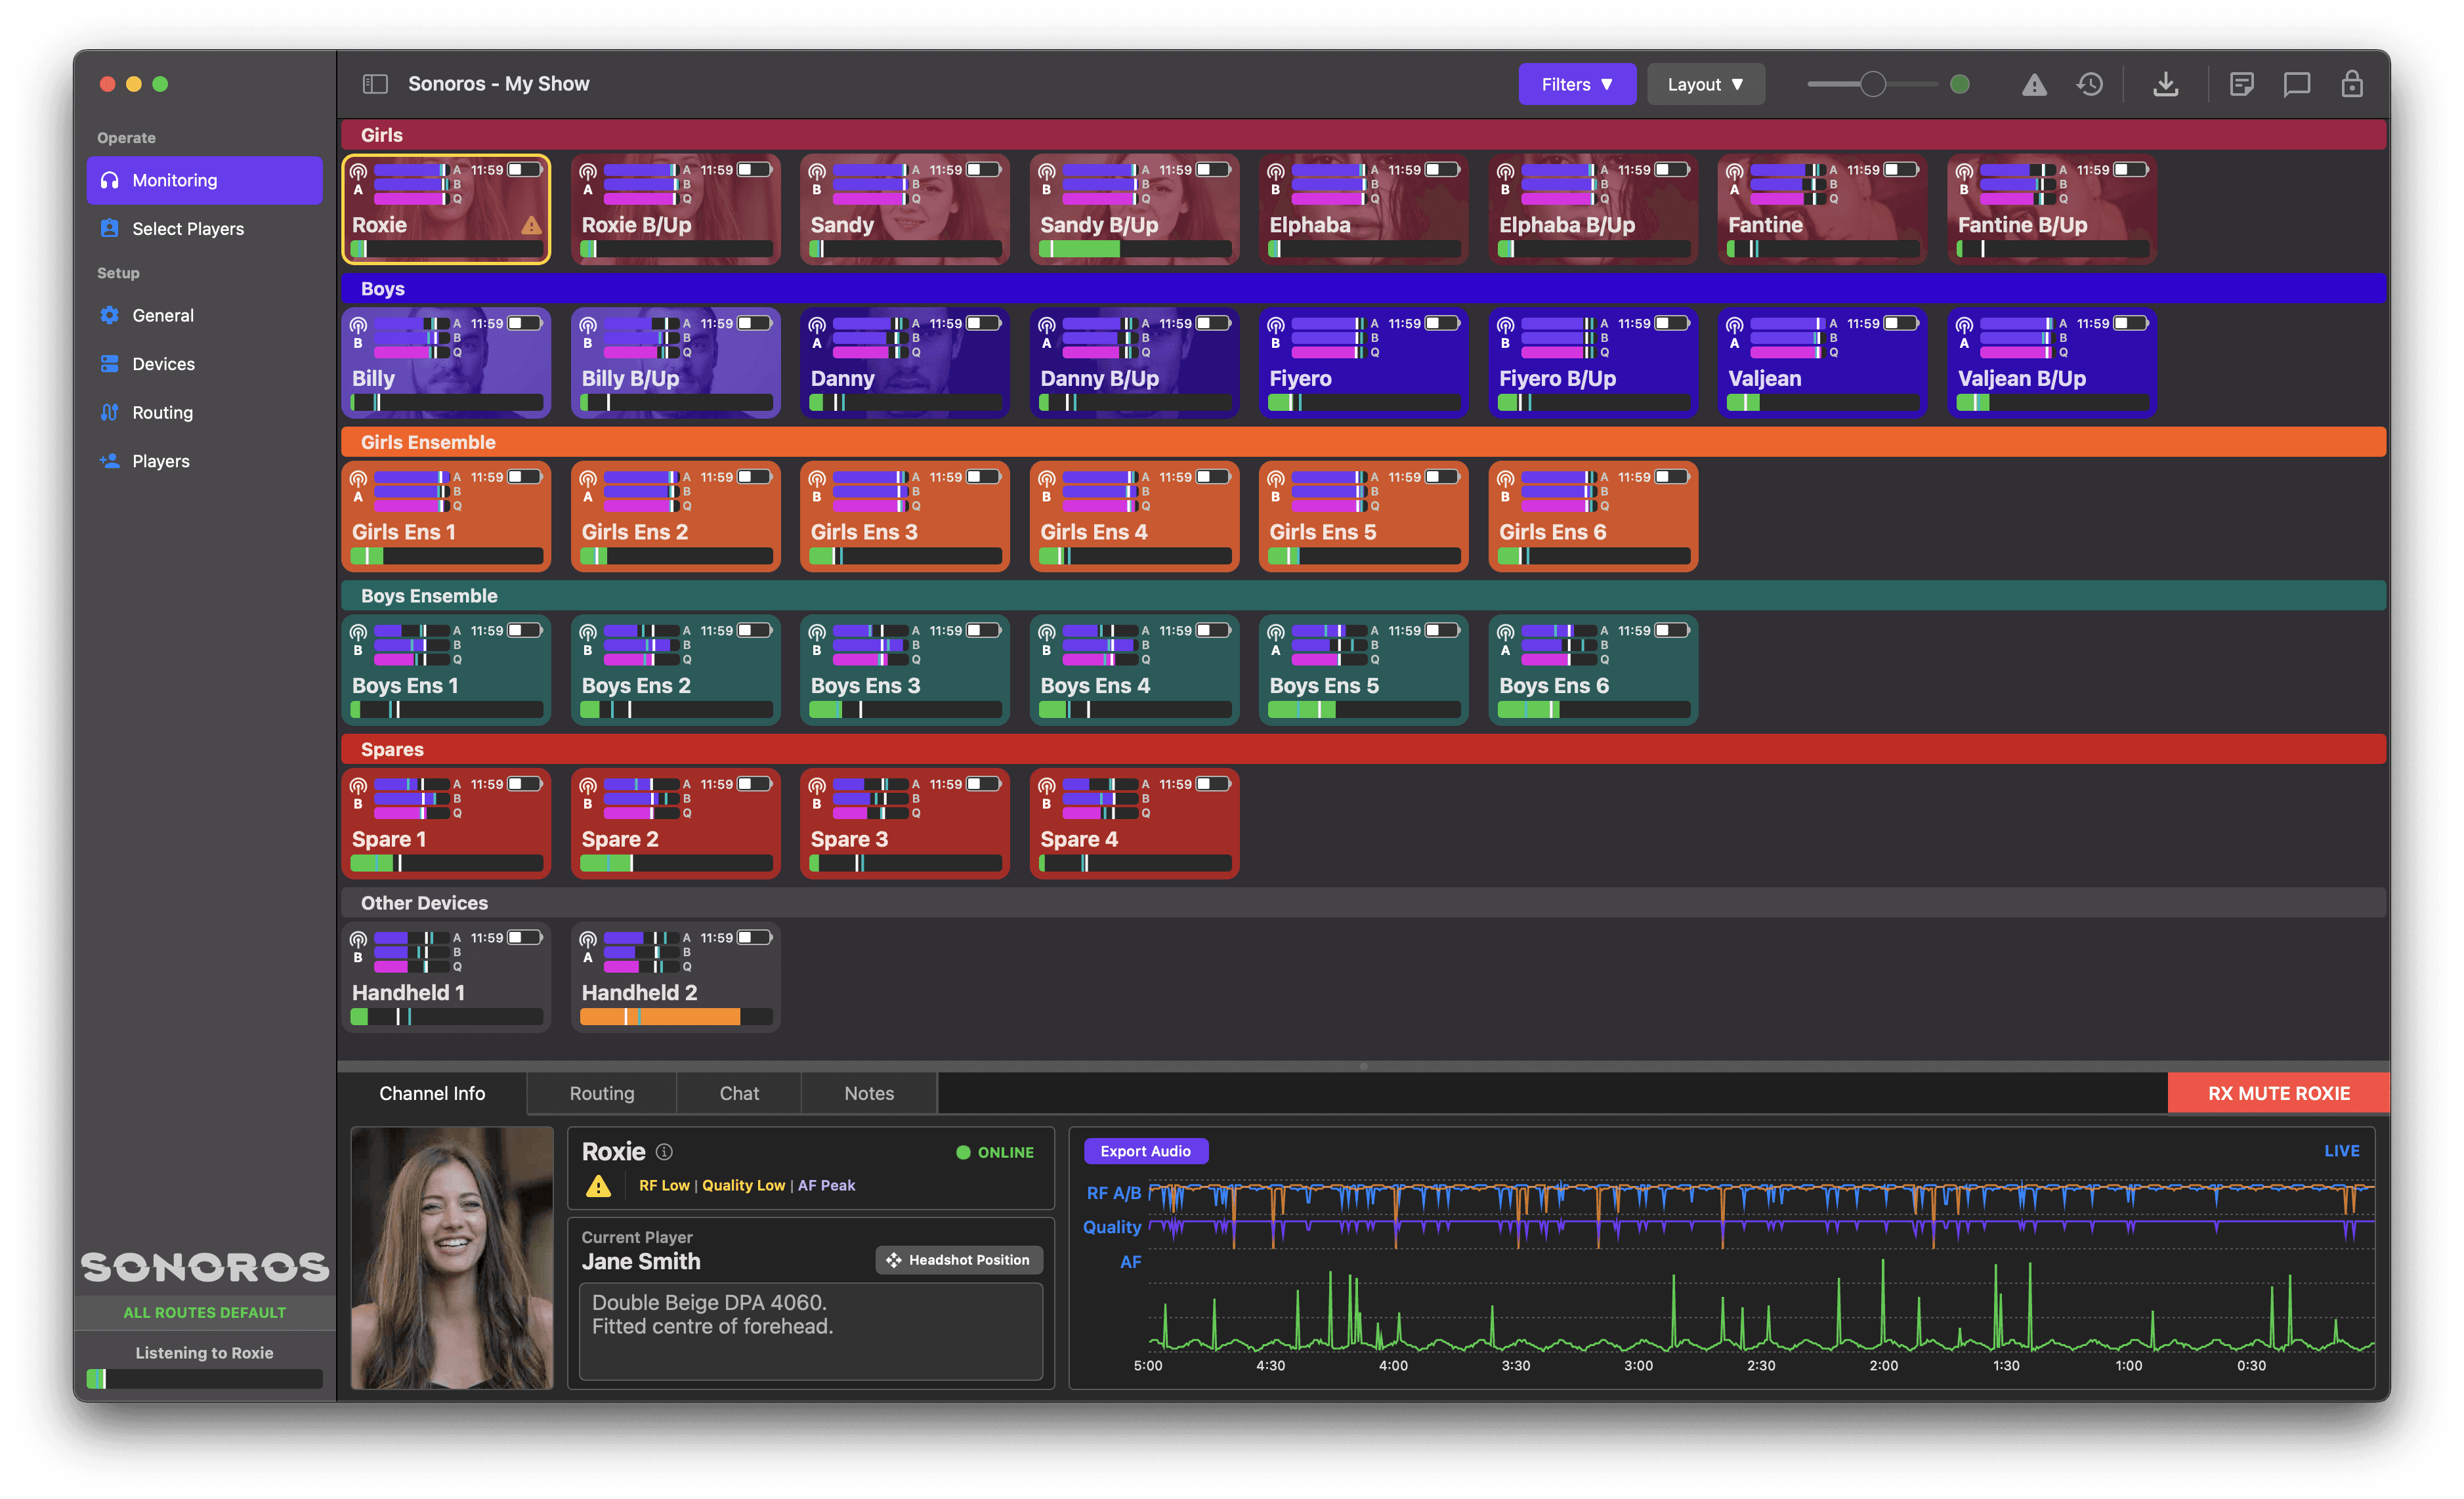Switch to the Chat tab

click(739, 1093)
